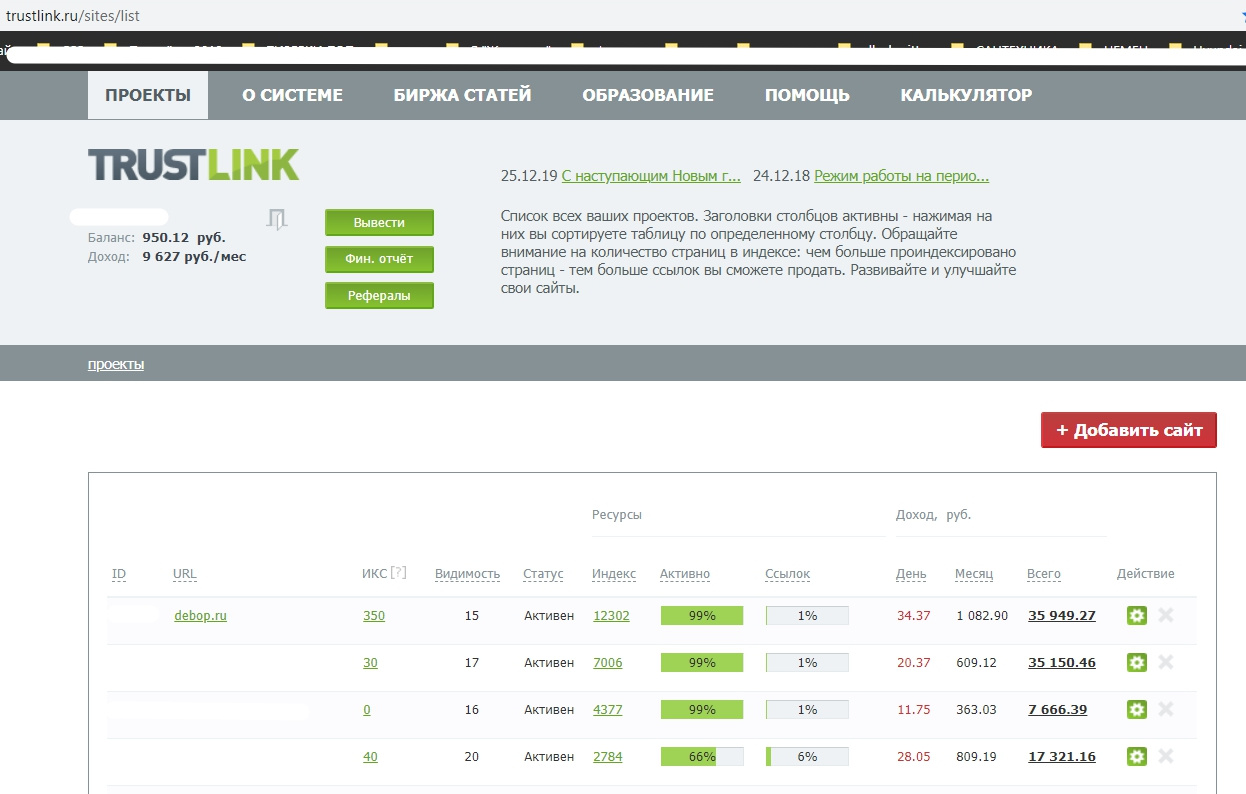1246x794 pixels.
Task: Open settings gear for the 17 321.16 row
Action: (x=1136, y=757)
